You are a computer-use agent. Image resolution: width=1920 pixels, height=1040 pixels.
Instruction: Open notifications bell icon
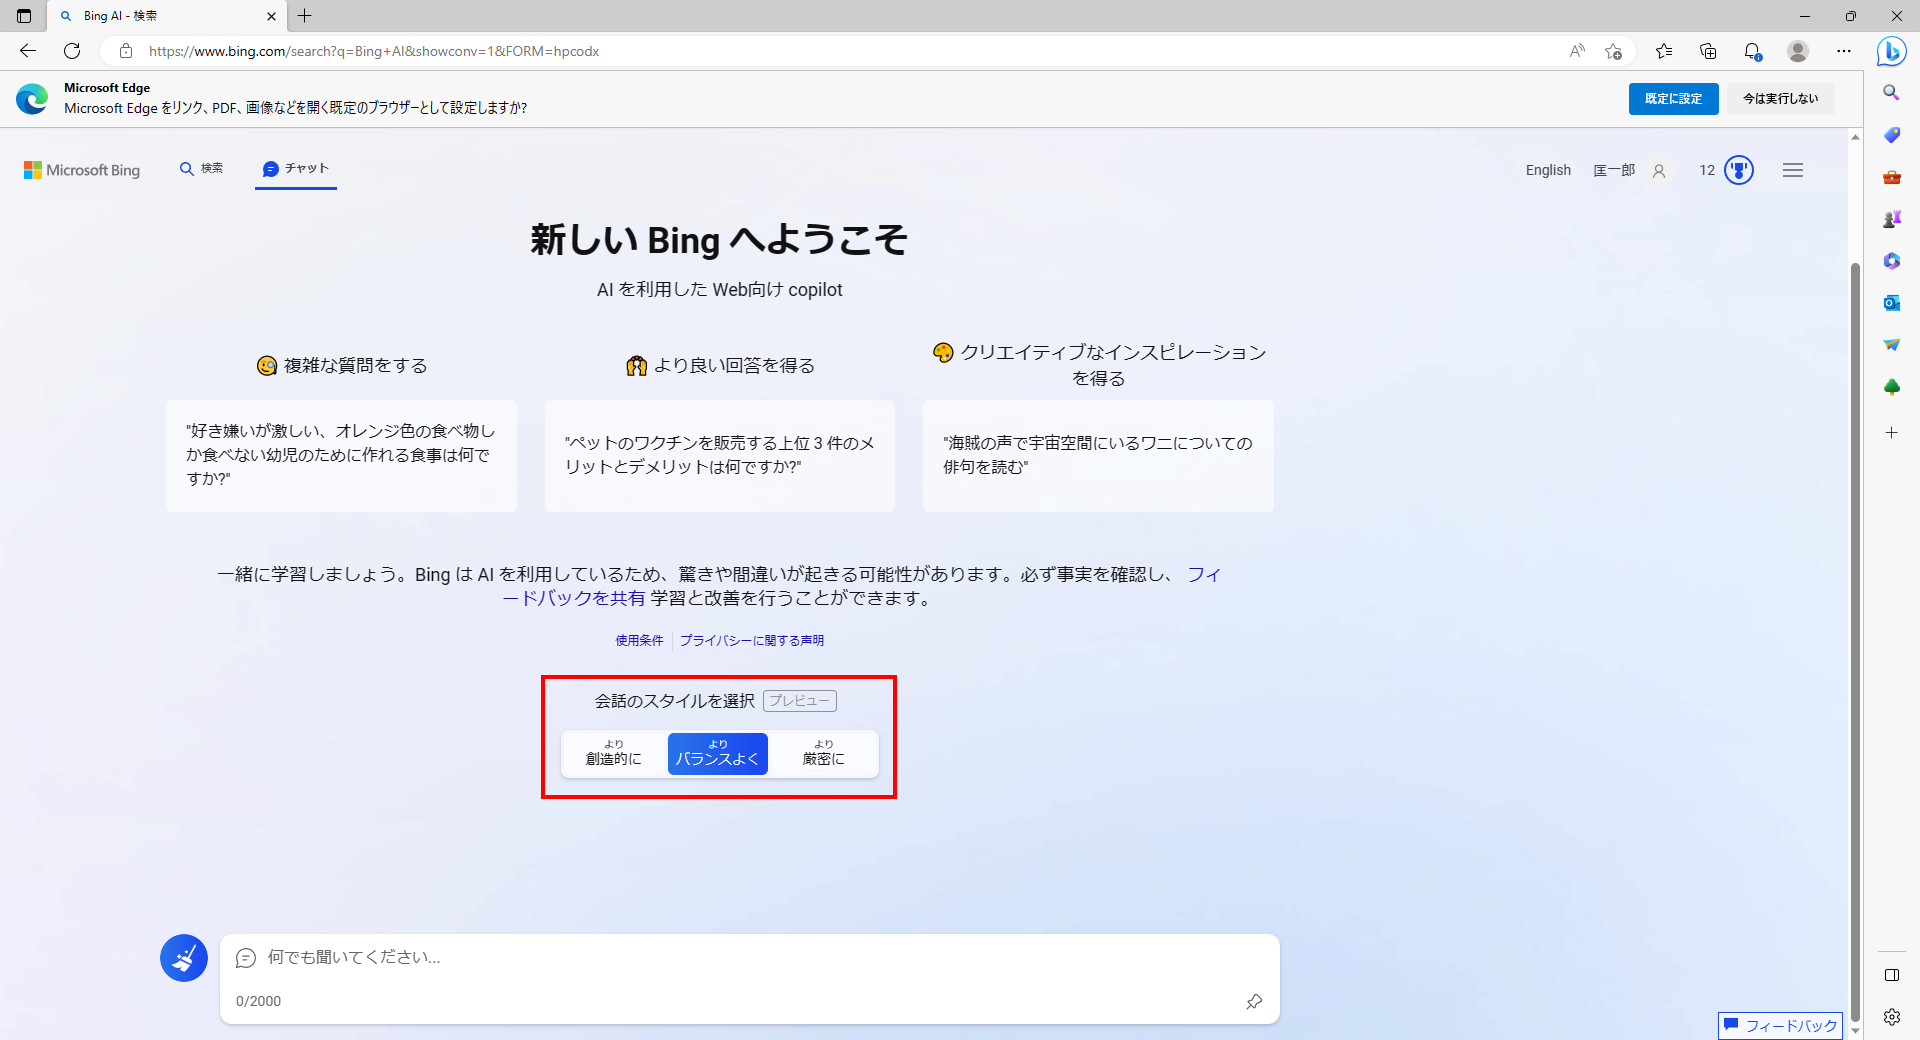click(x=1753, y=51)
